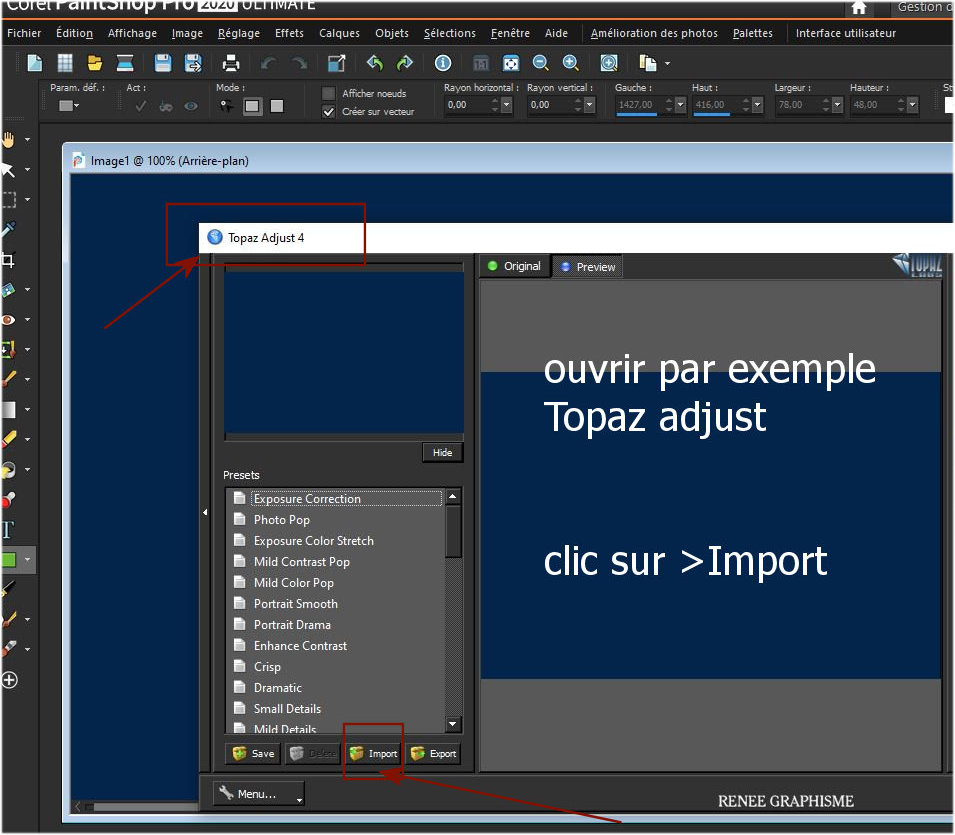Click the Fit to window icon
The image size is (955, 835).
point(510,63)
